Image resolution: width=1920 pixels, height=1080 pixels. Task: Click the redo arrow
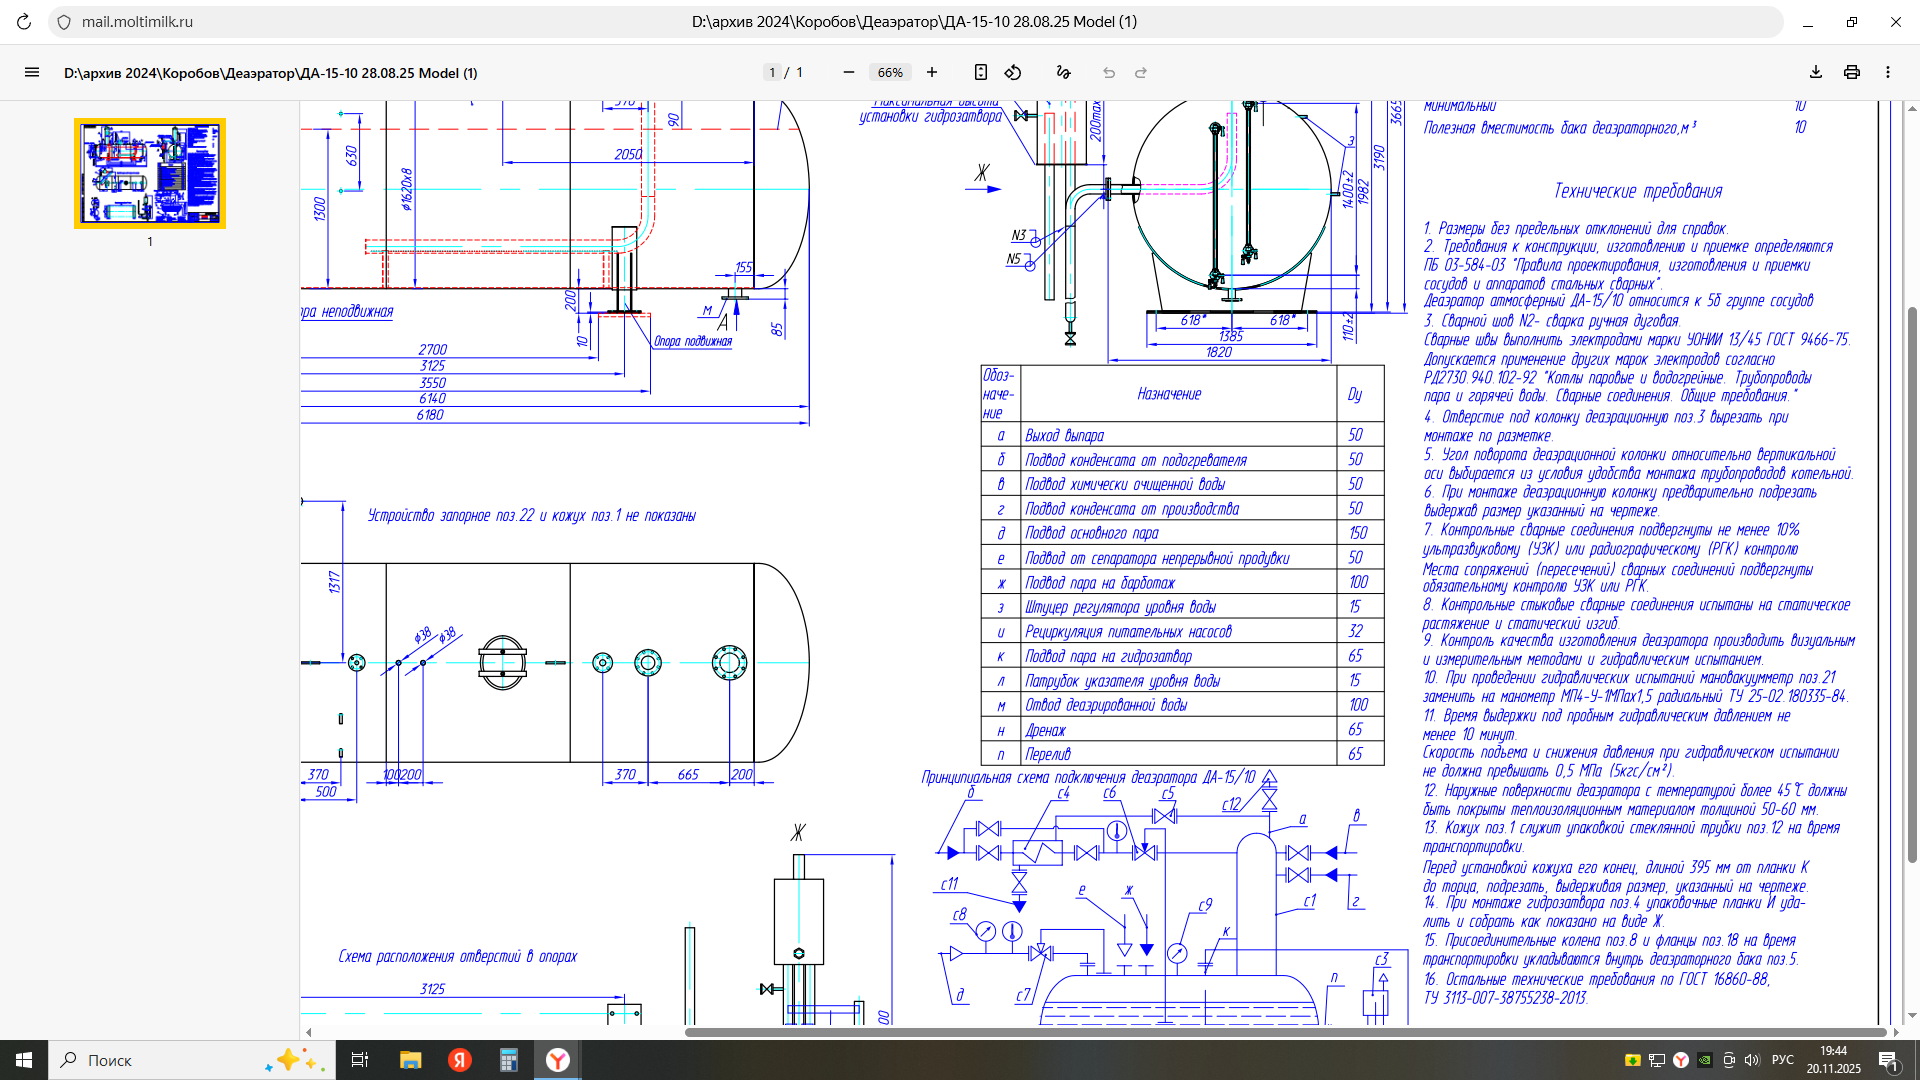coord(1141,72)
